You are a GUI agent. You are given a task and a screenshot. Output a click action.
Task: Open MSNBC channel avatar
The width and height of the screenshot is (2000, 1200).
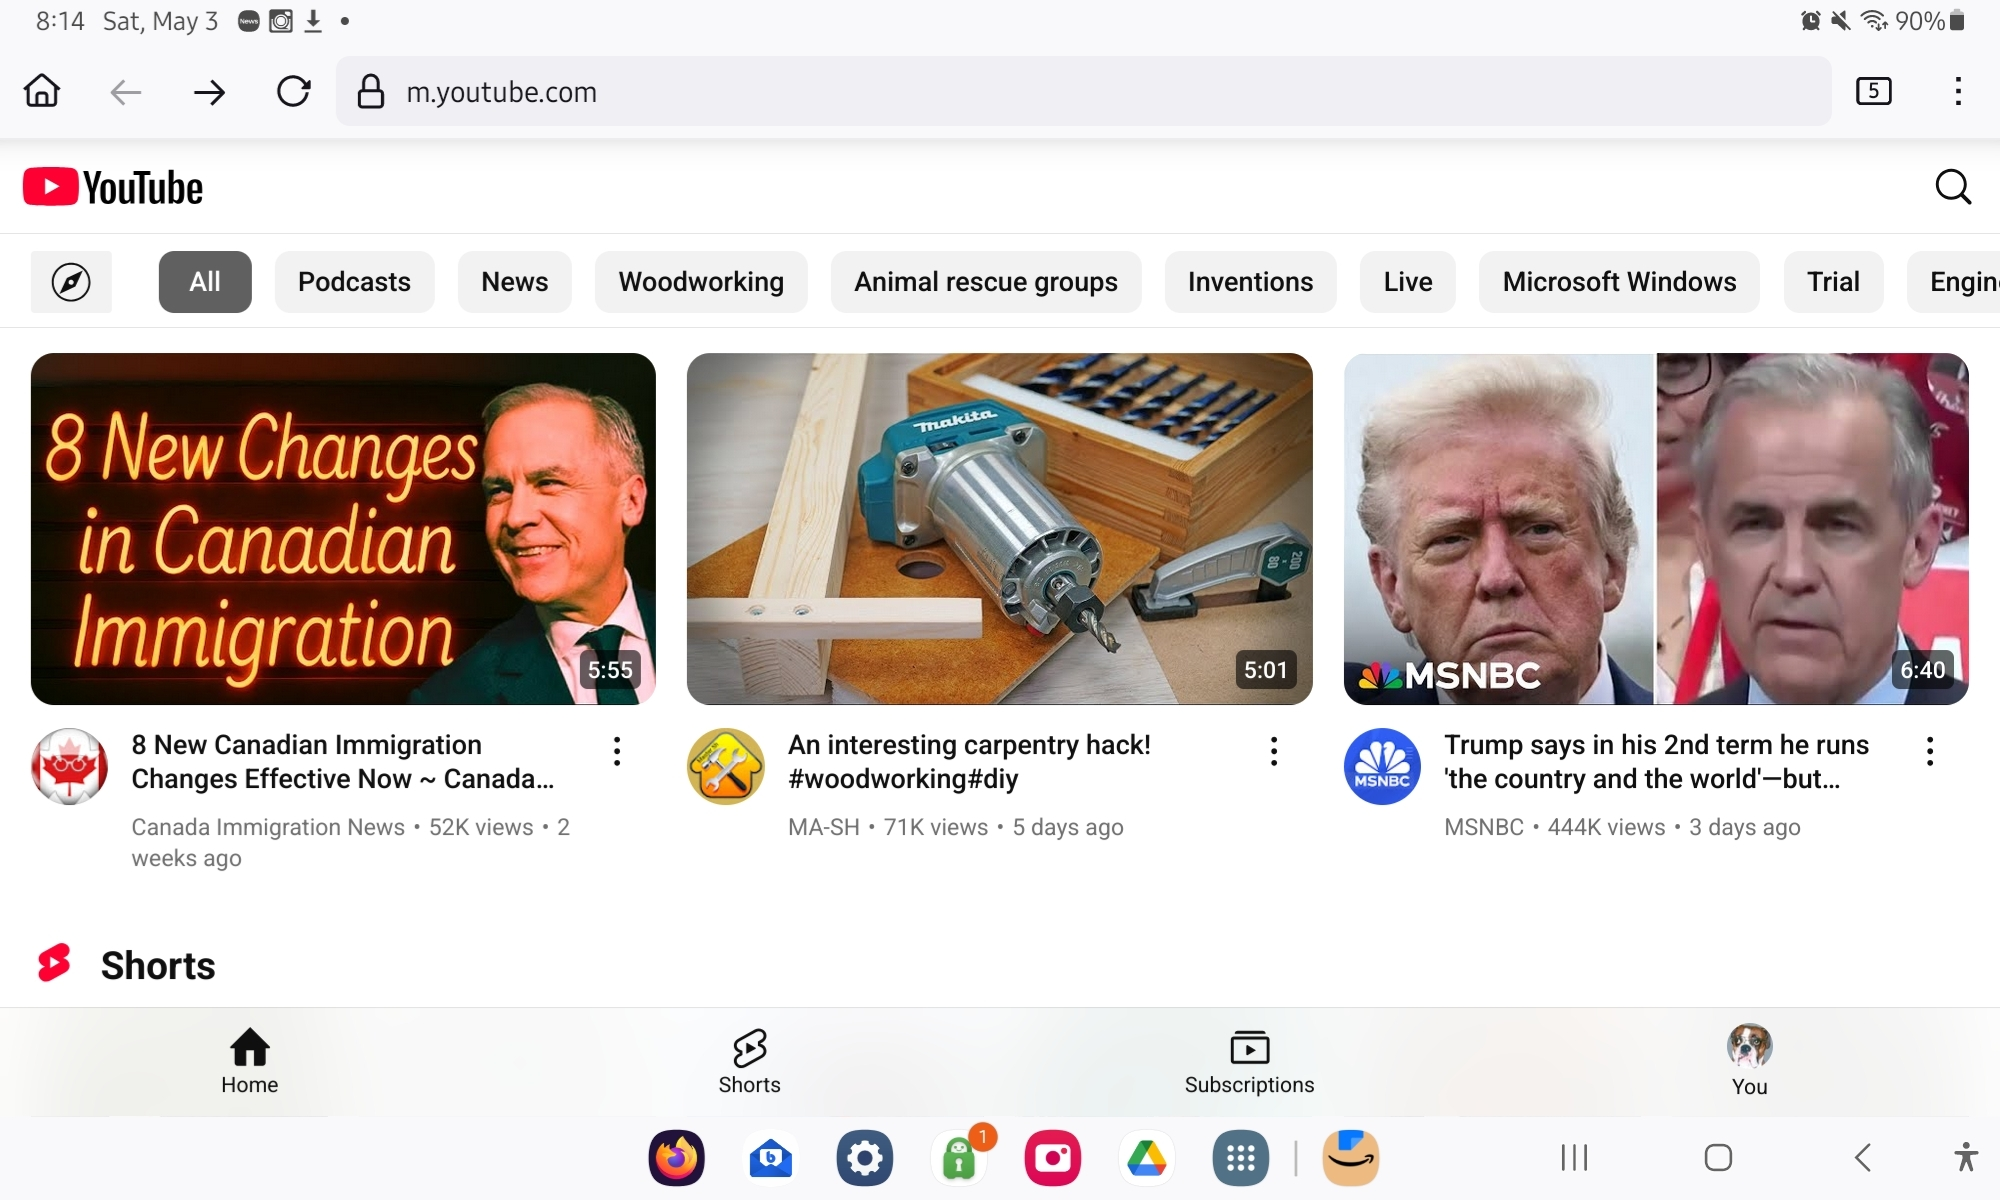click(1382, 767)
